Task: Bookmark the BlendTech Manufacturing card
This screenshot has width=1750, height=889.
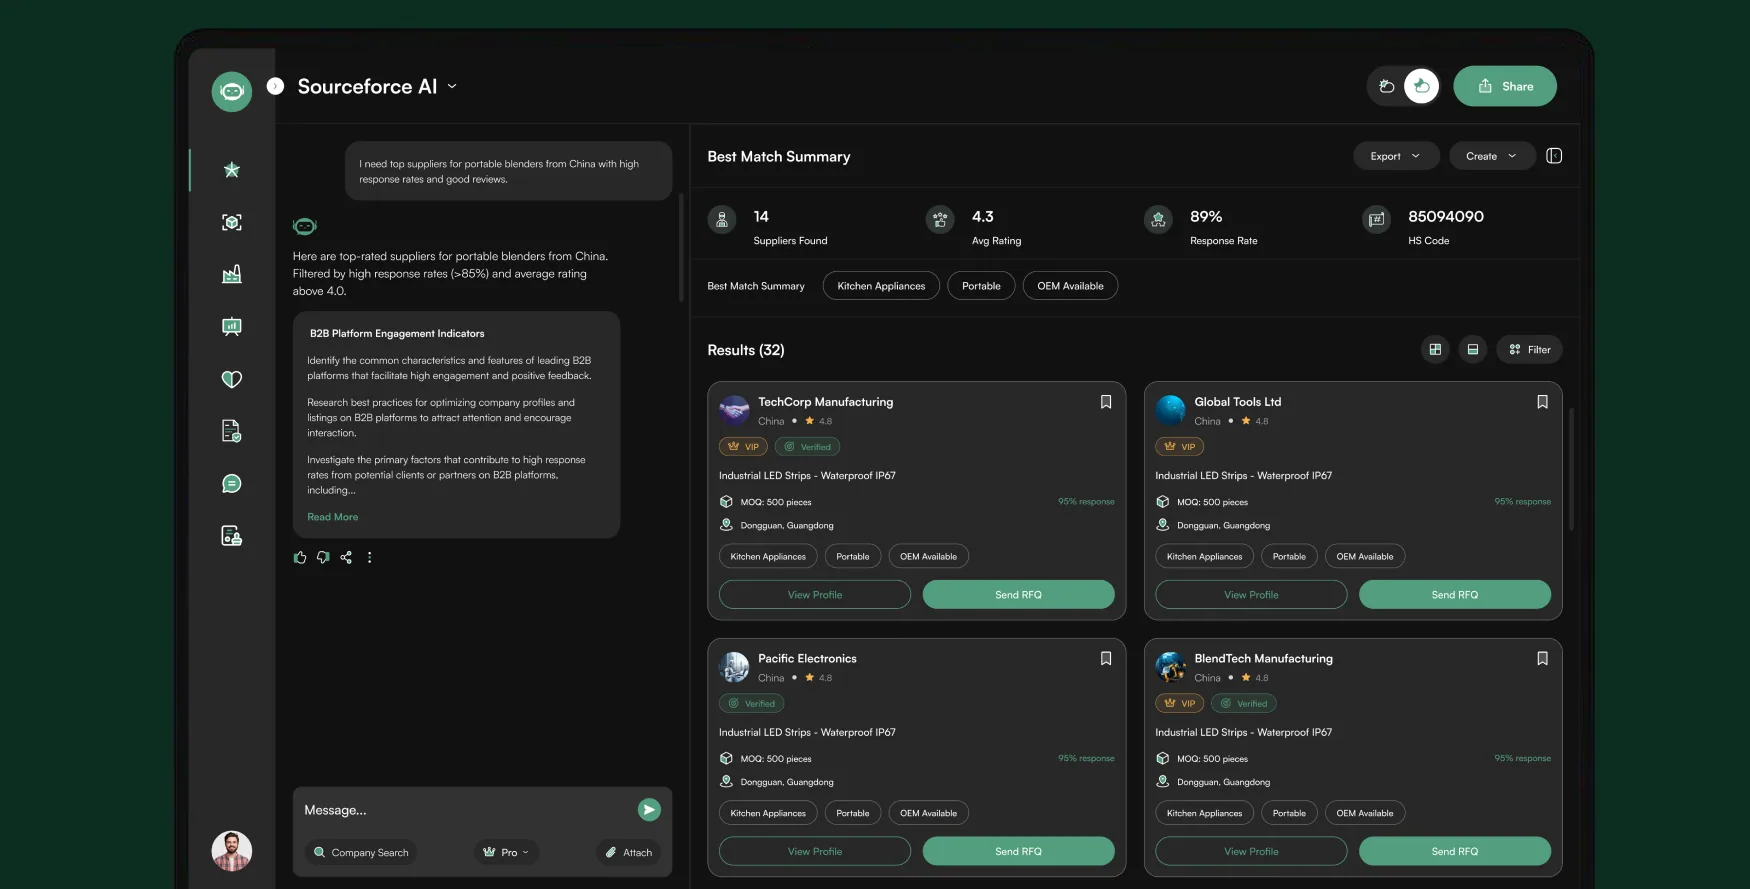Action: [x=1542, y=658]
